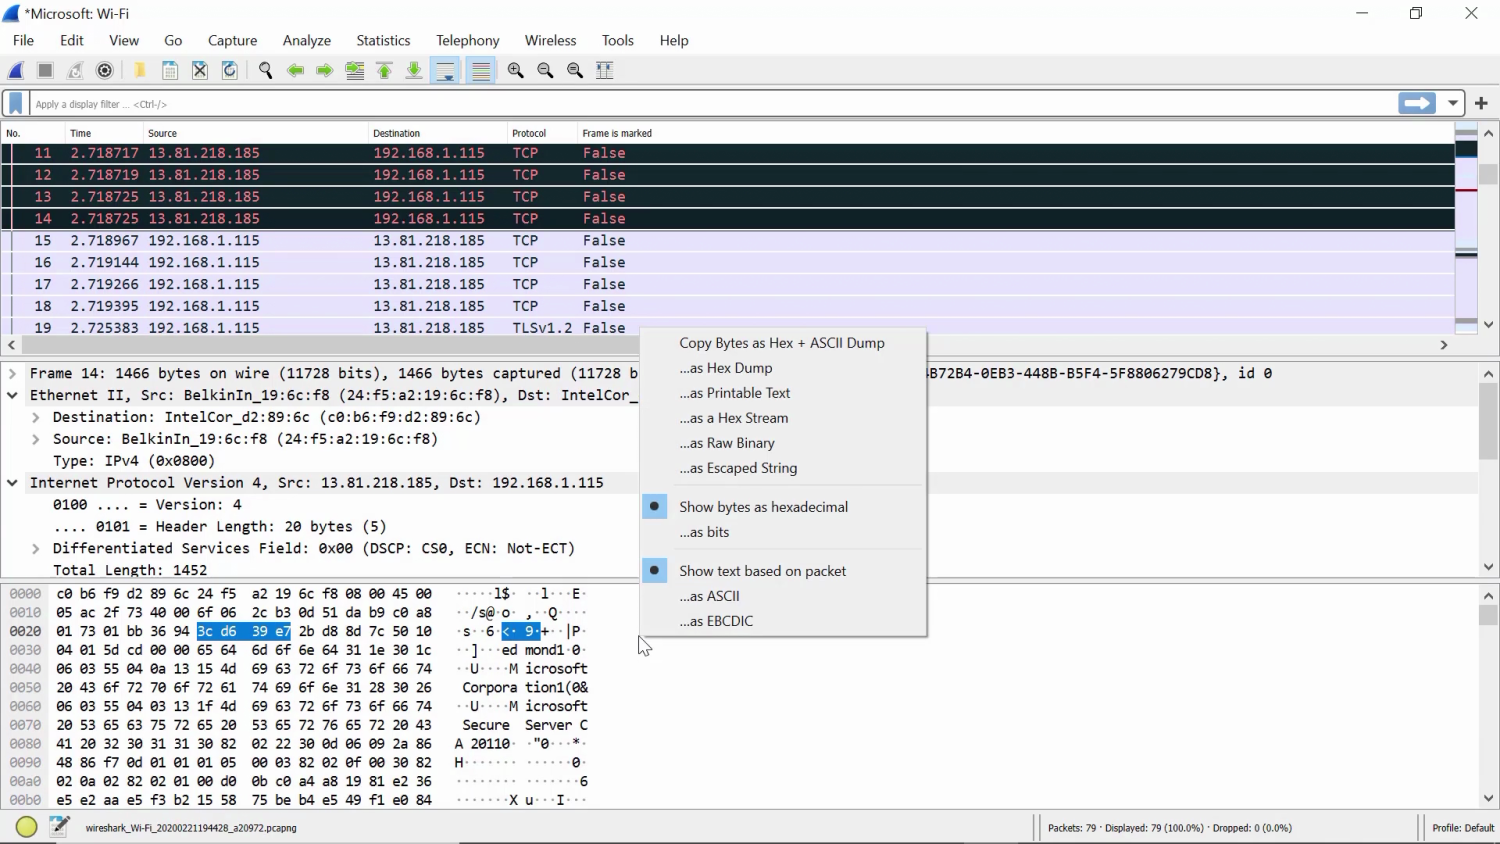Choose ...as a Hex Stream
1500x844 pixels.
[782, 418]
